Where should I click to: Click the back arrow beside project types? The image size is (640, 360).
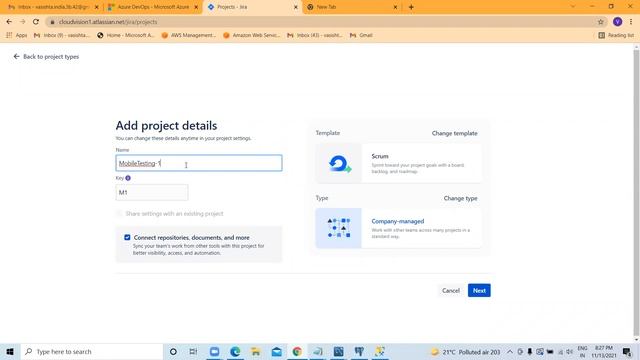16,56
